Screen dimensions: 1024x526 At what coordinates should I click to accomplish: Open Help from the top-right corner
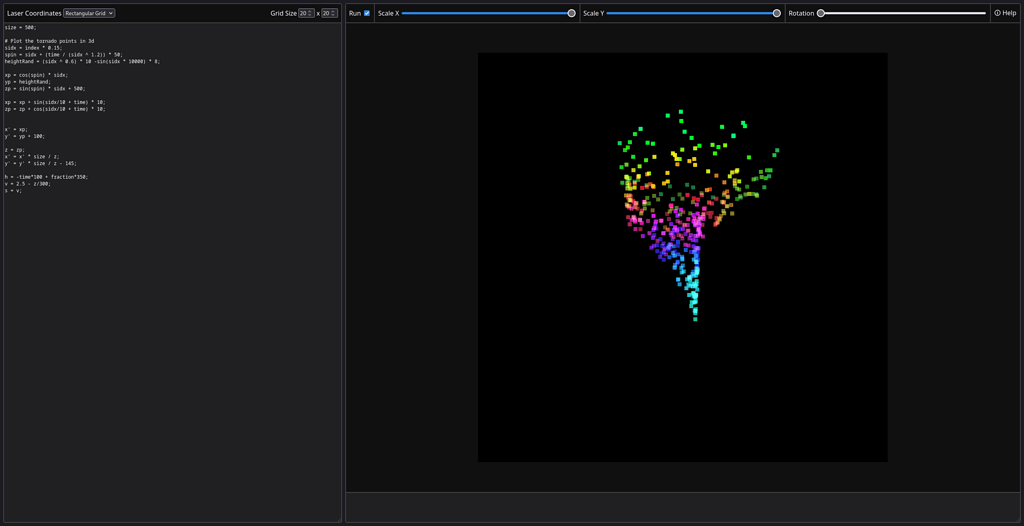(x=1009, y=13)
